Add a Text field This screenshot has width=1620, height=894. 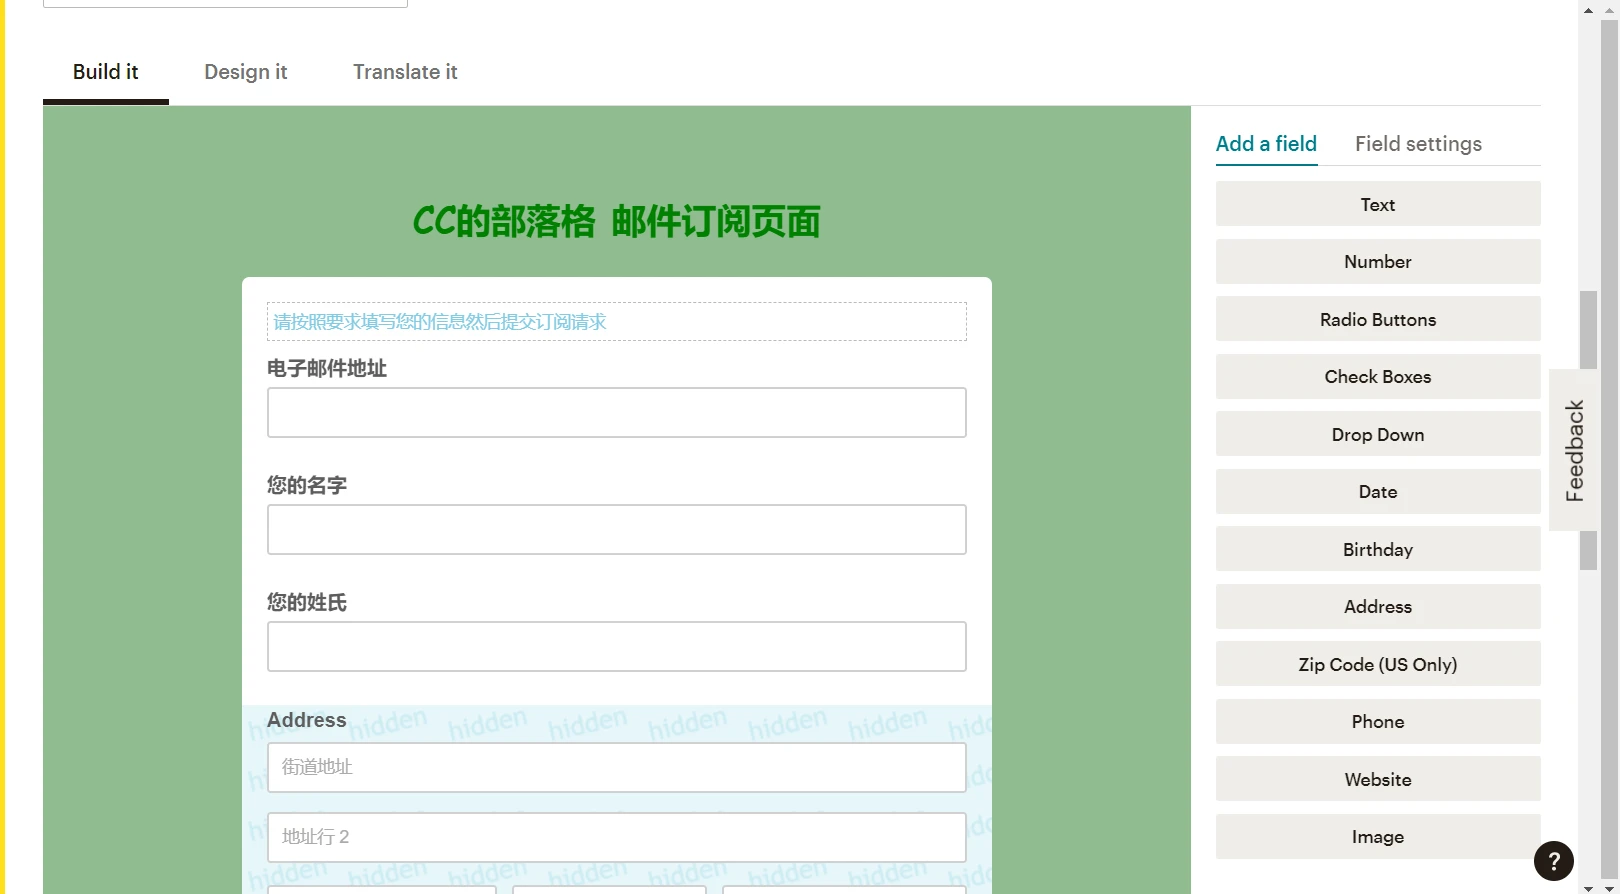tap(1378, 204)
